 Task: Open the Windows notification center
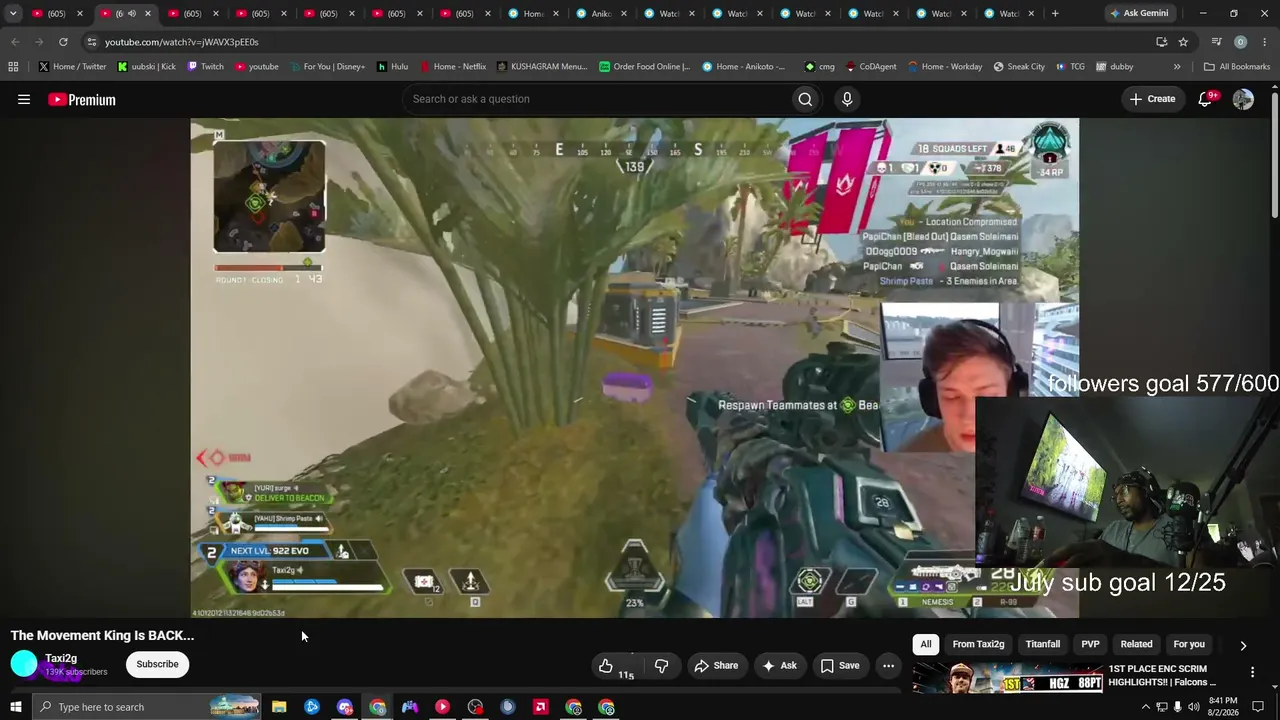click(x=1258, y=707)
